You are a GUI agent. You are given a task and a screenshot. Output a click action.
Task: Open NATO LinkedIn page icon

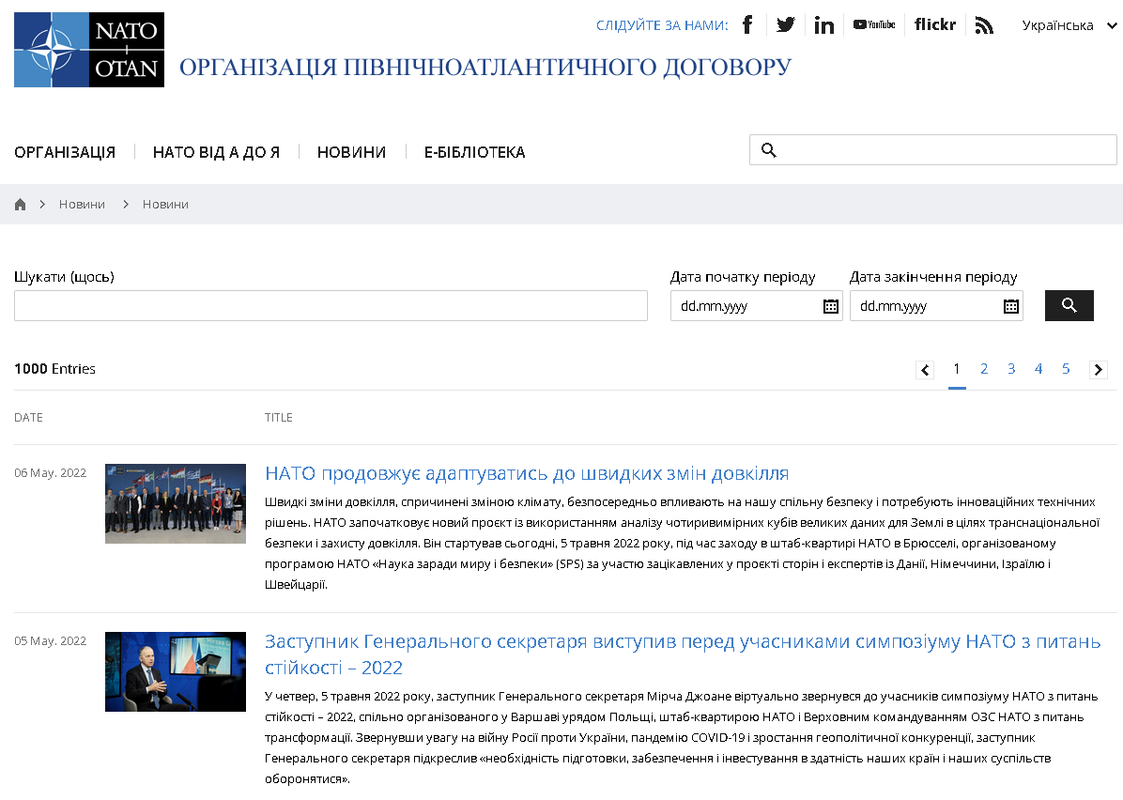pos(824,26)
